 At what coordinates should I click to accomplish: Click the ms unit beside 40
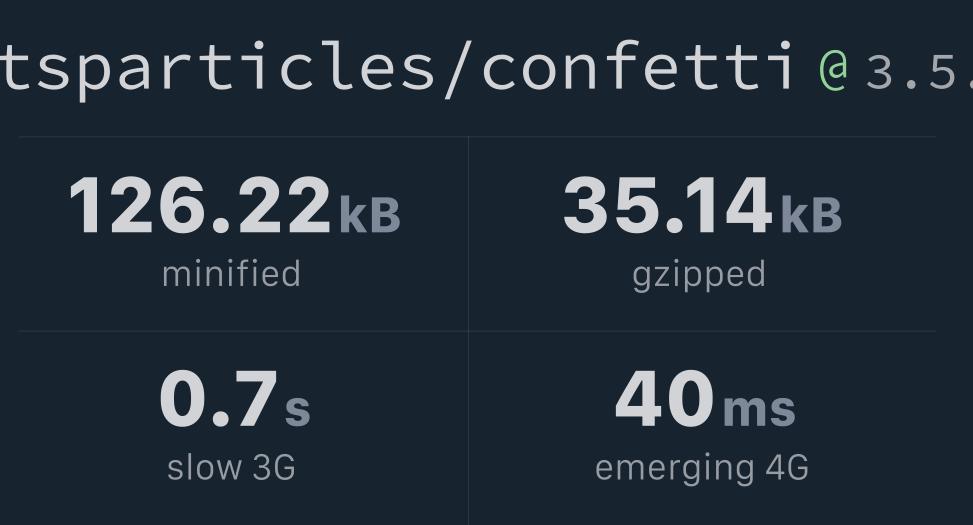[759, 410]
